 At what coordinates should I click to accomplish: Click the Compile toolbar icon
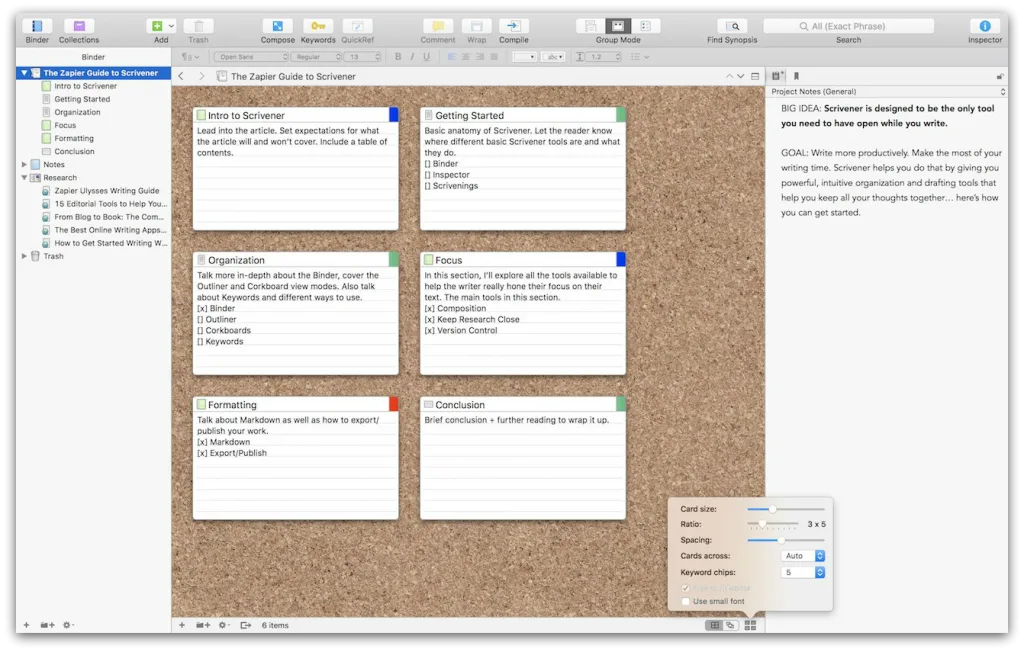(x=513, y=26)
